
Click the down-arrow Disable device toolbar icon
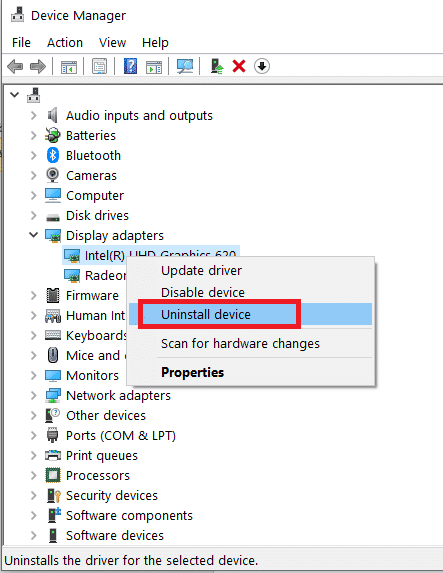262,66
